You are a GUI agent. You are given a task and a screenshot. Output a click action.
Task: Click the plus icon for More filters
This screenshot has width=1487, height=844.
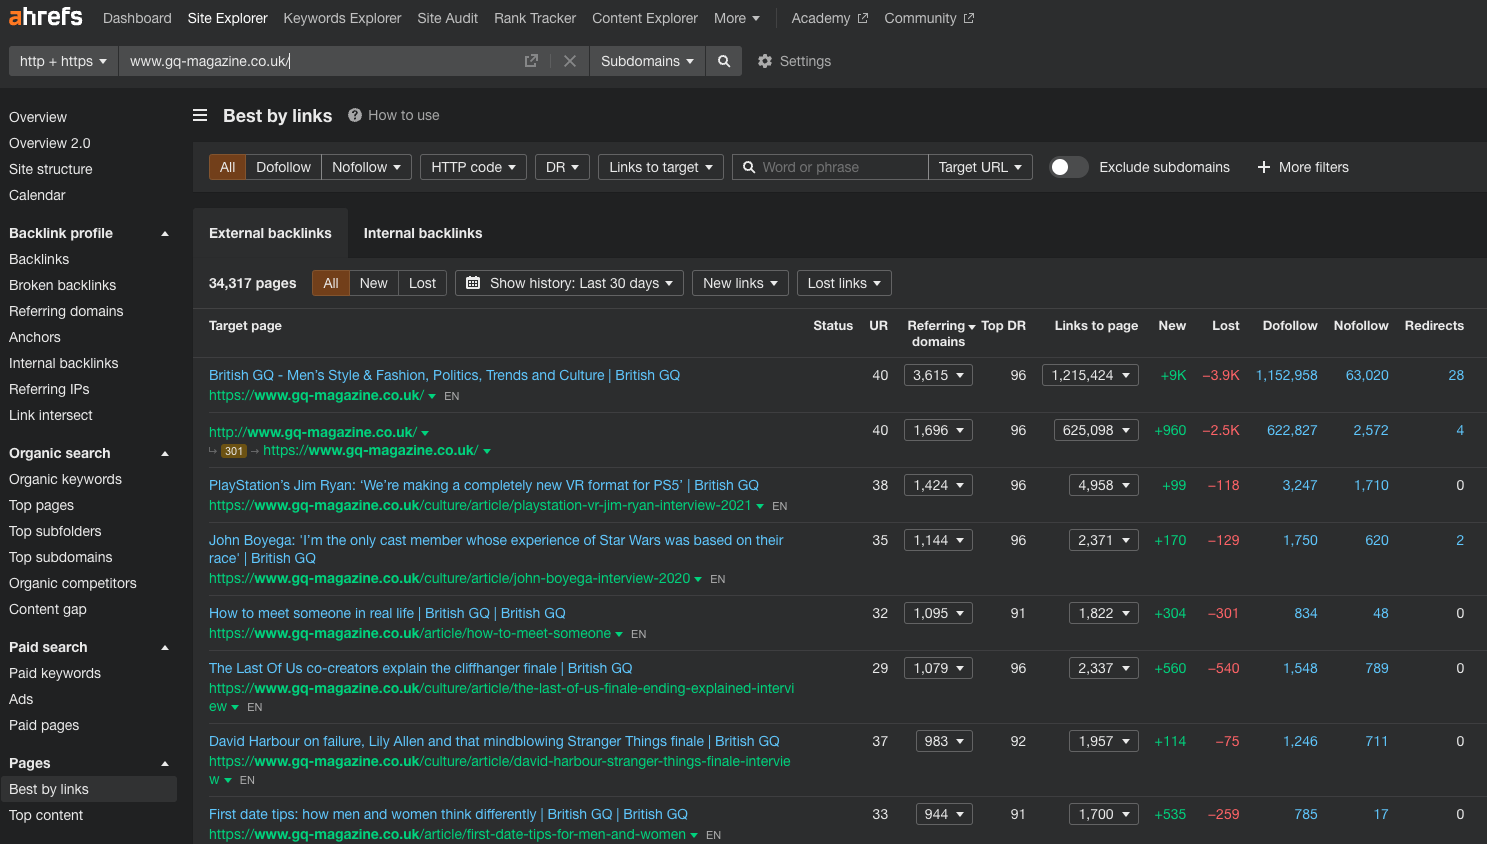pyautogui.click(x=1264, y=167)
